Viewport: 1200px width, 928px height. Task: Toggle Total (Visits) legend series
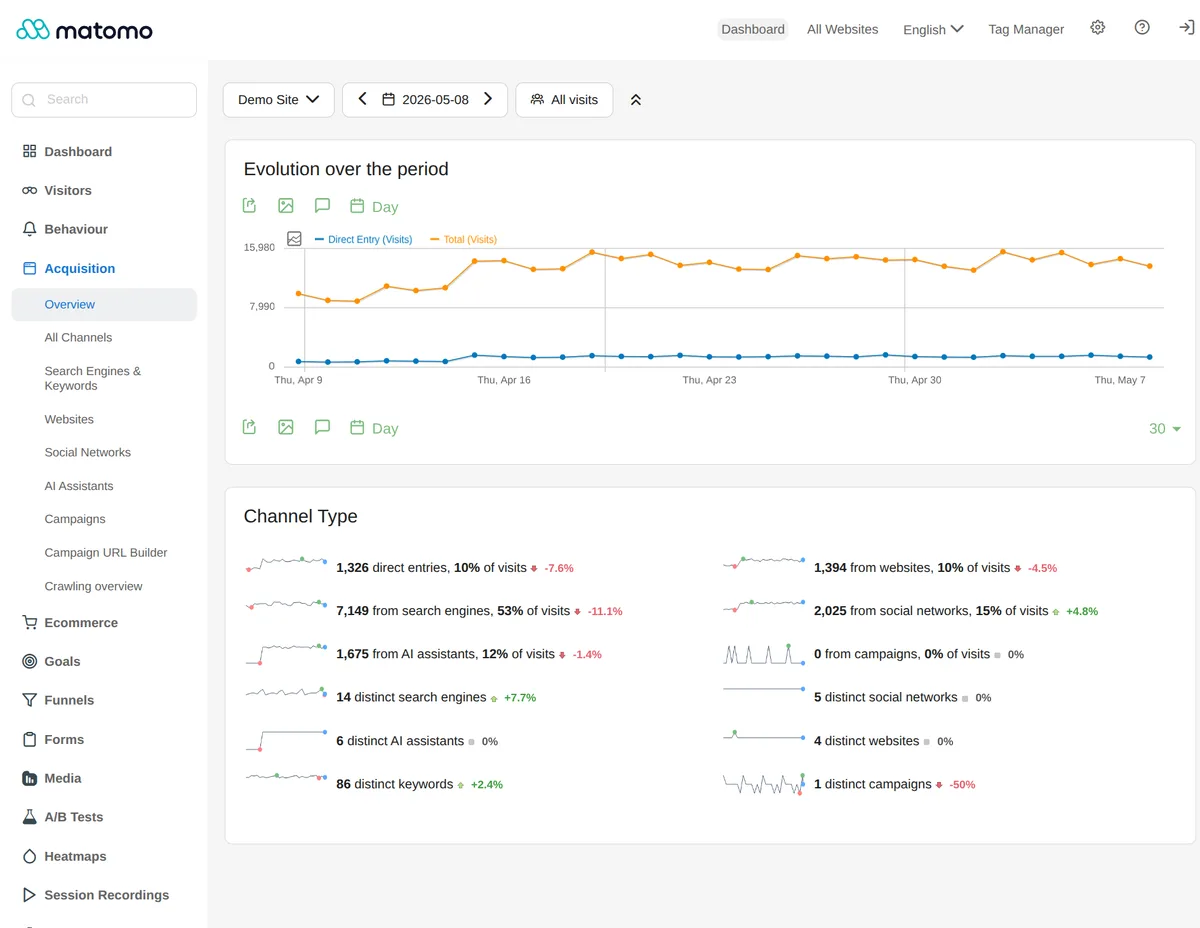pos(464,240)
